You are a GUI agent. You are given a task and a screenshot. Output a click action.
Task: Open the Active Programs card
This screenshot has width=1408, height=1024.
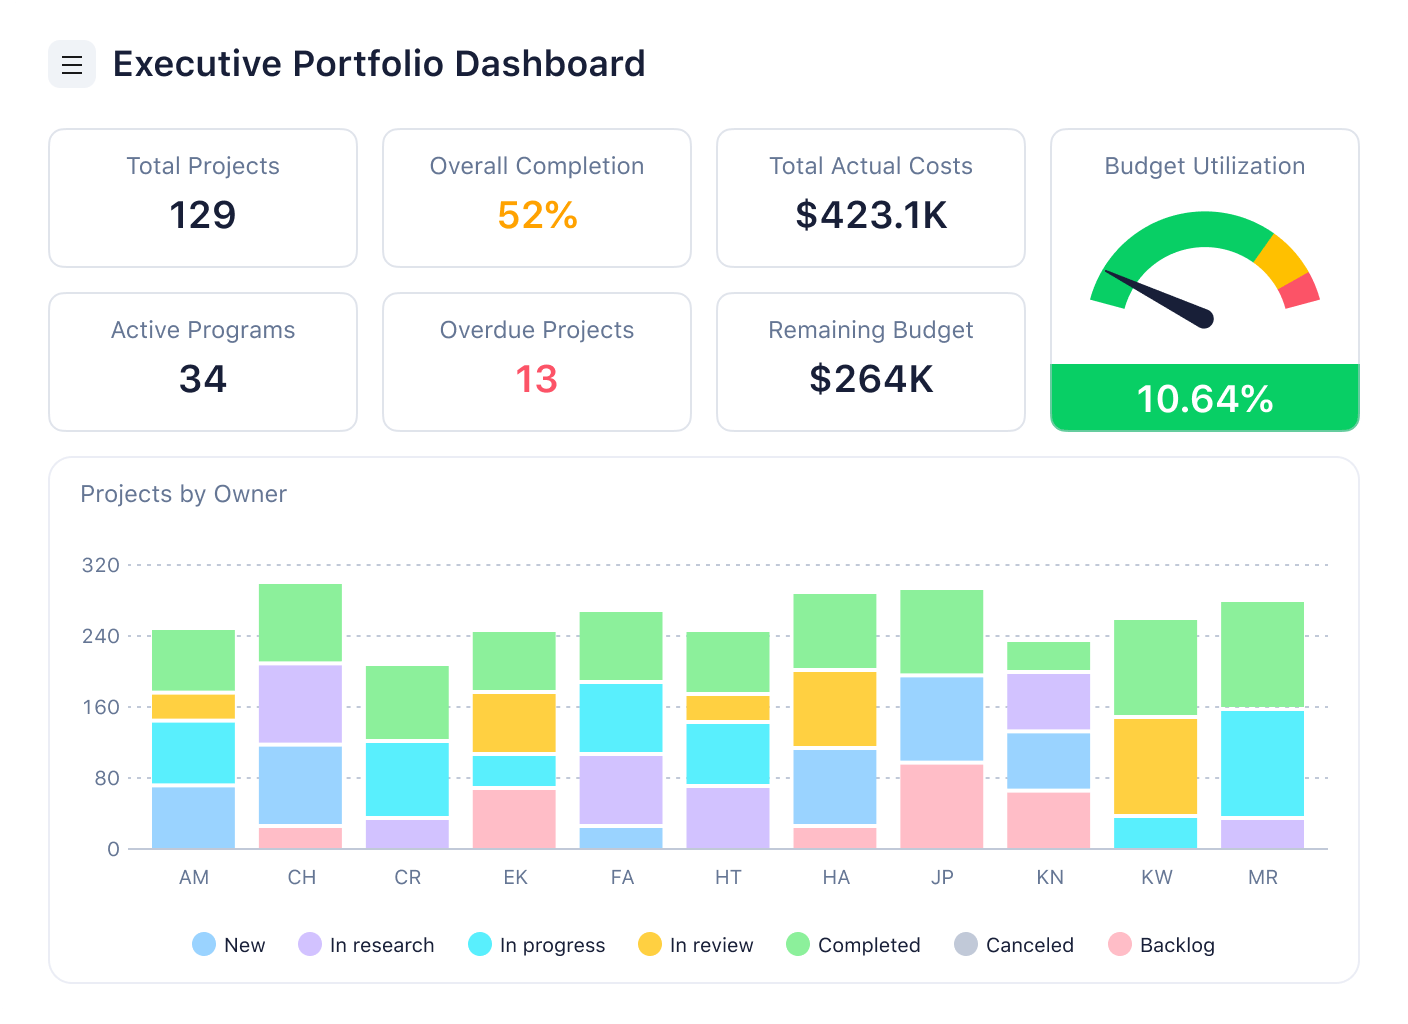point(203,362)
